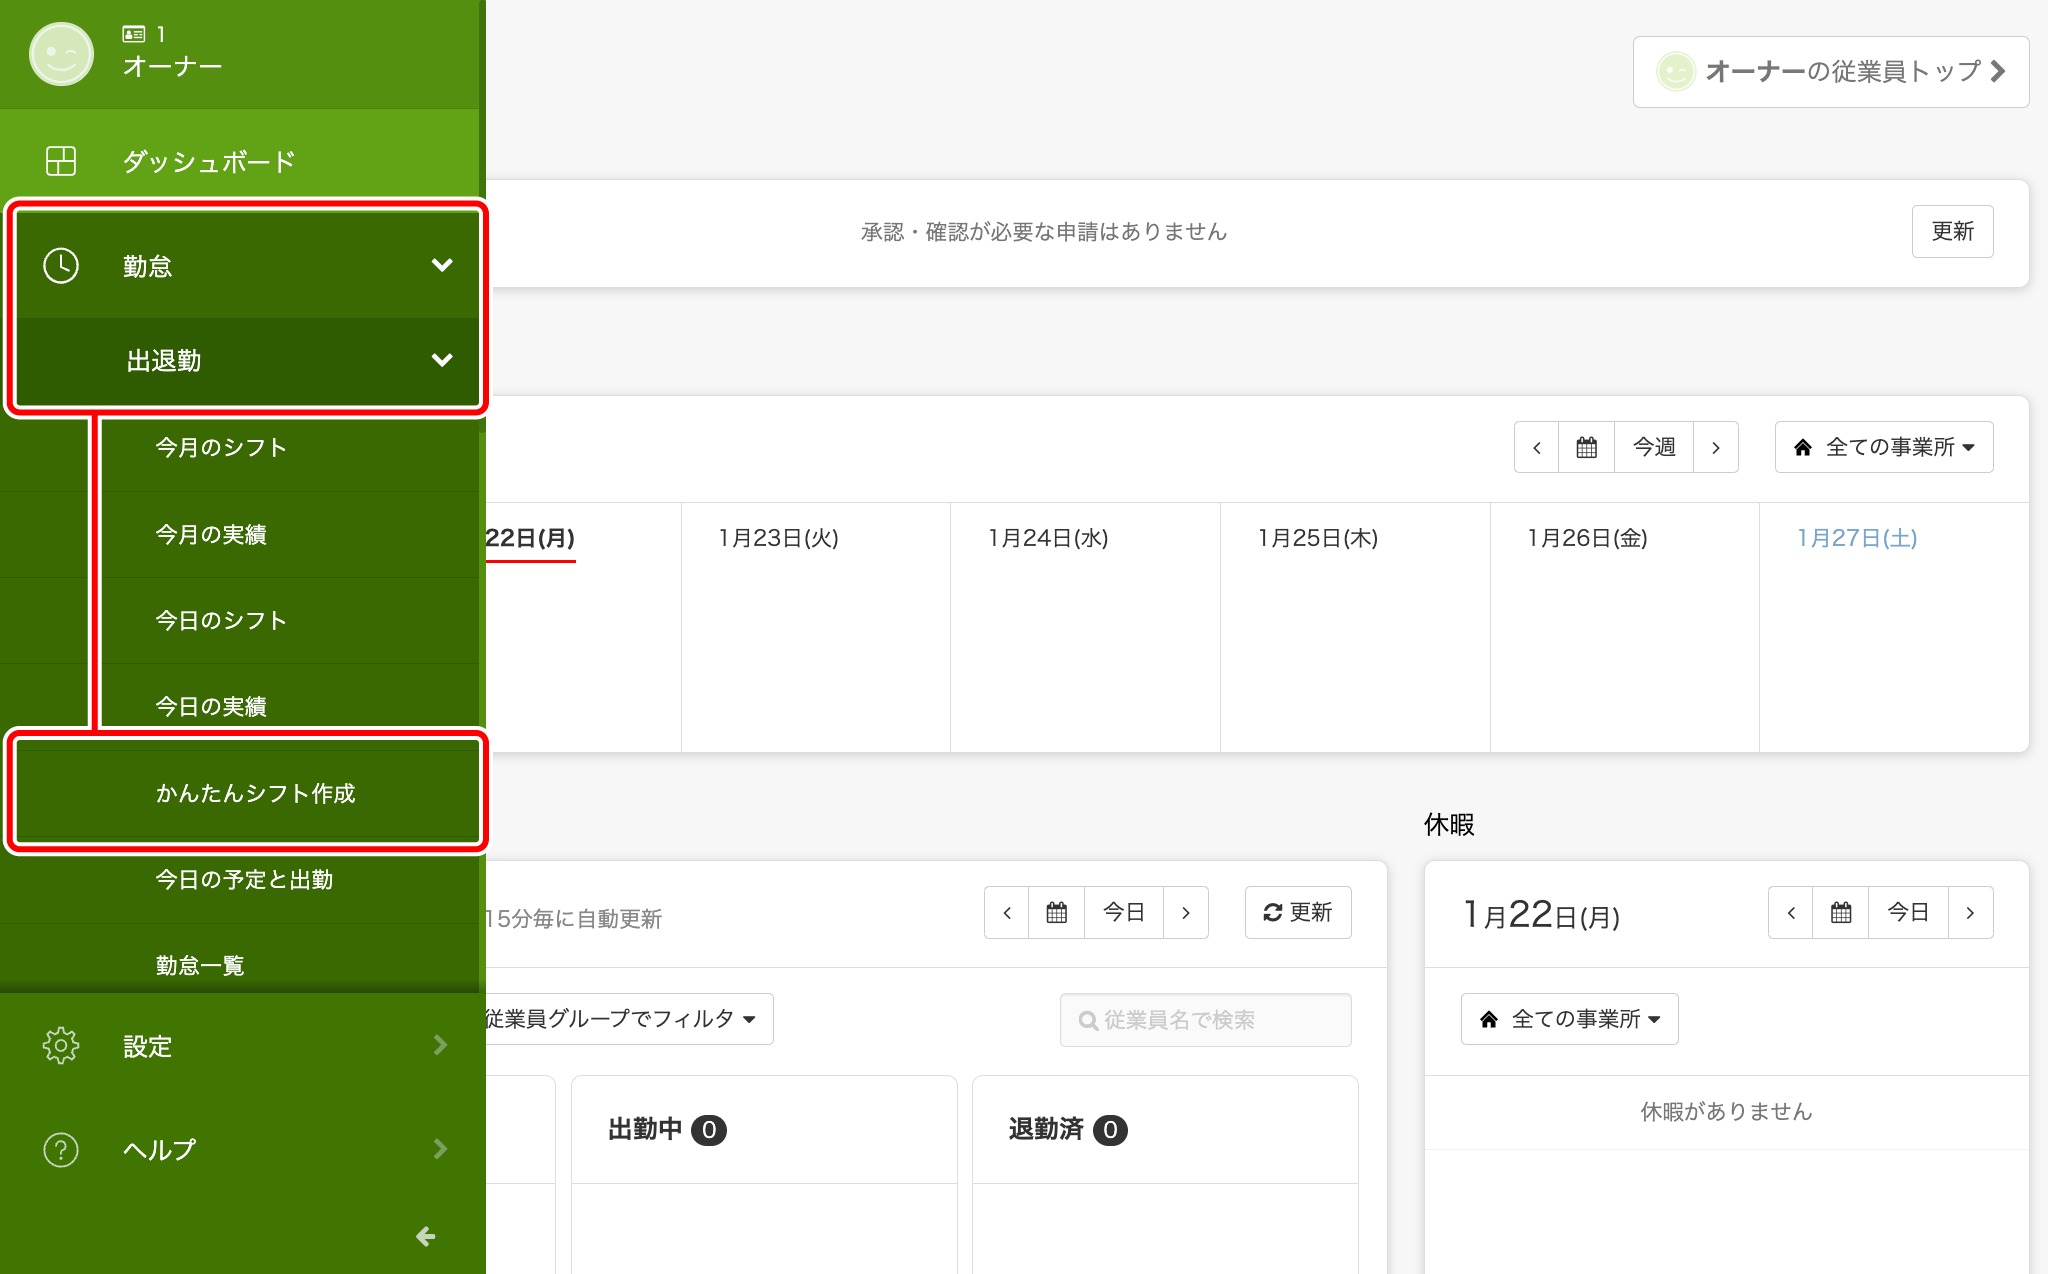Viewport: 2048px width, 1274px height.
Task: Click the 勤怠 clock icon
Action: [x=61, y=266]
